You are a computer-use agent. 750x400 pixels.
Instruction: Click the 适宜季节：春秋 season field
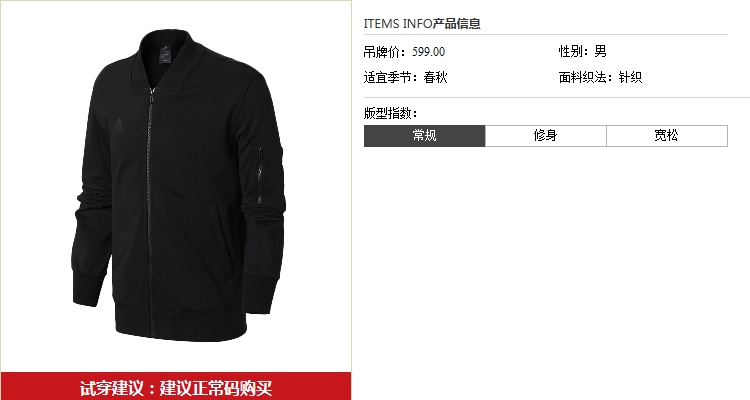coord(405,77)
